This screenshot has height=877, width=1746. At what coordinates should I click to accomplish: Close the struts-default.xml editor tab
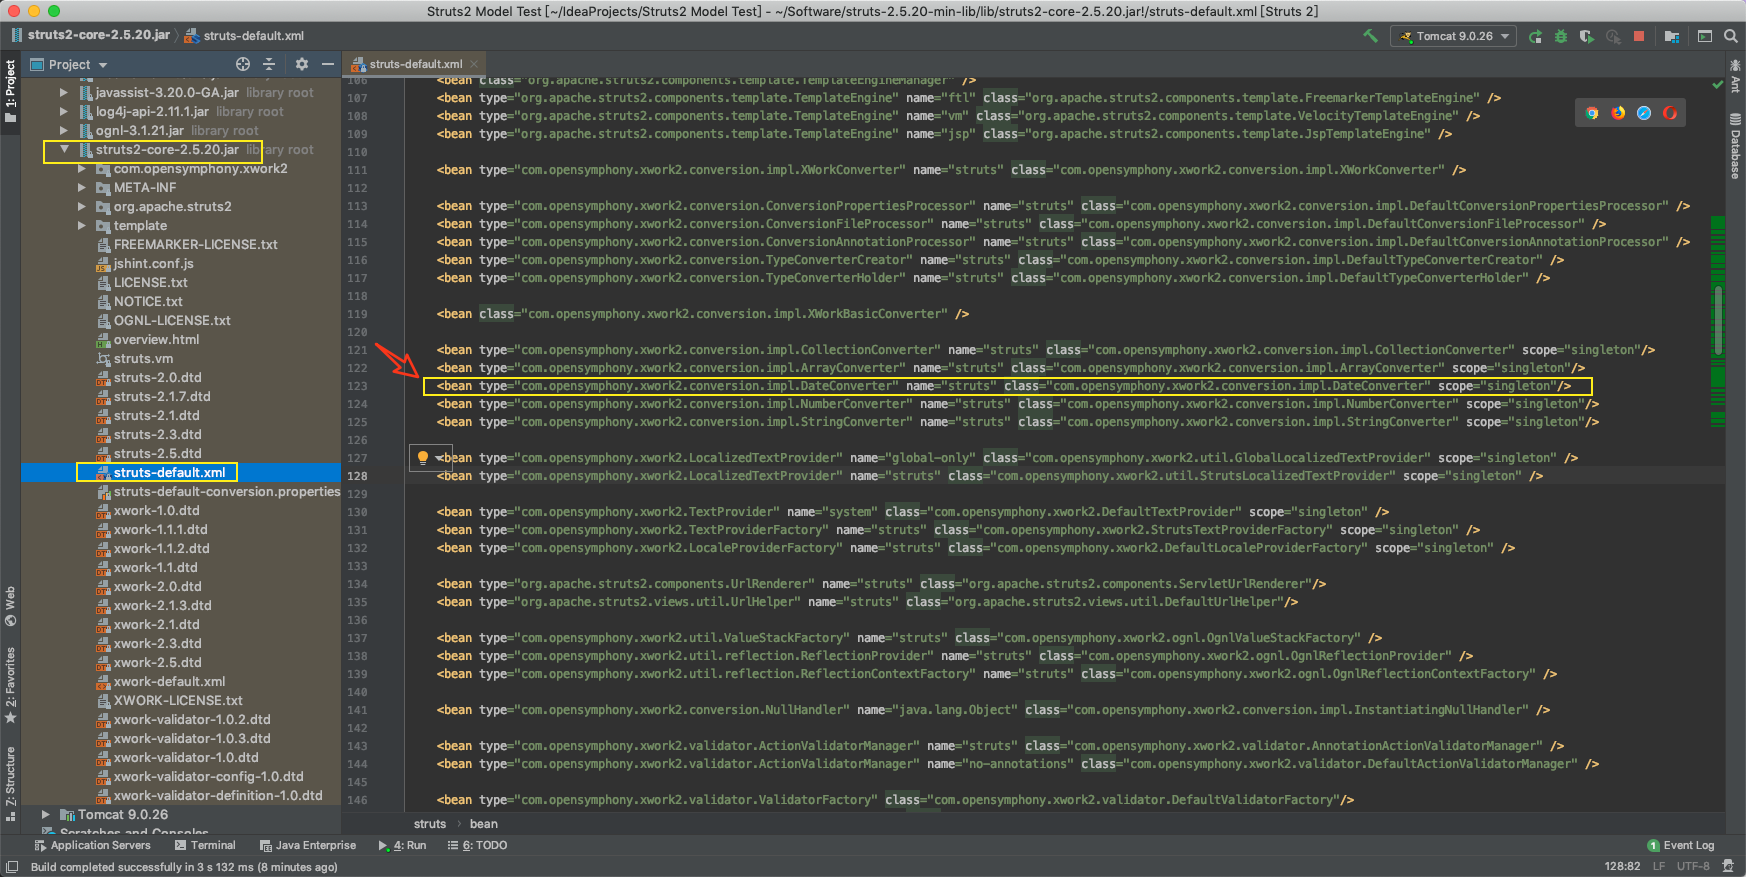point(475,64)
